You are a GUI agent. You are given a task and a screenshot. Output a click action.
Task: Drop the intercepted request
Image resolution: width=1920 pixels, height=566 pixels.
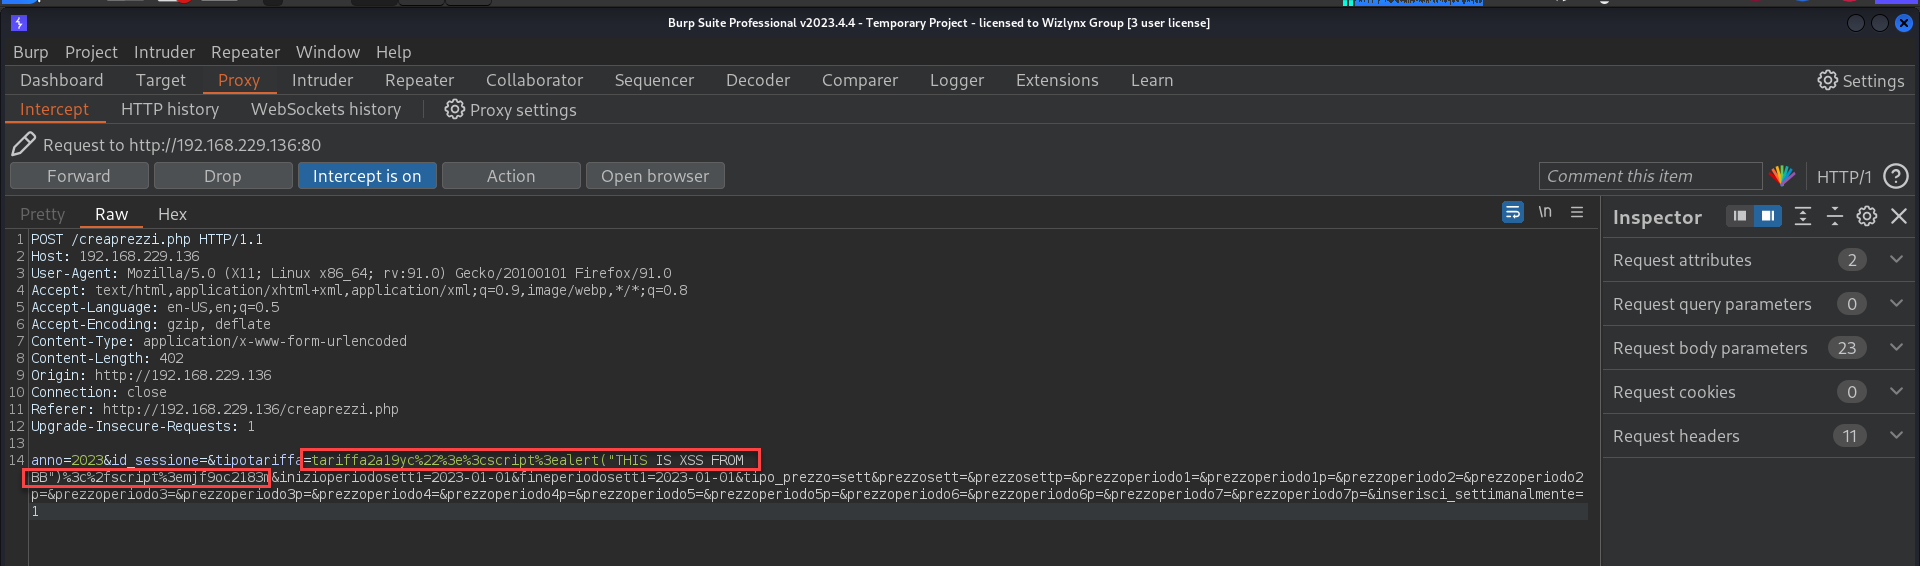click(x=223, y=176)
